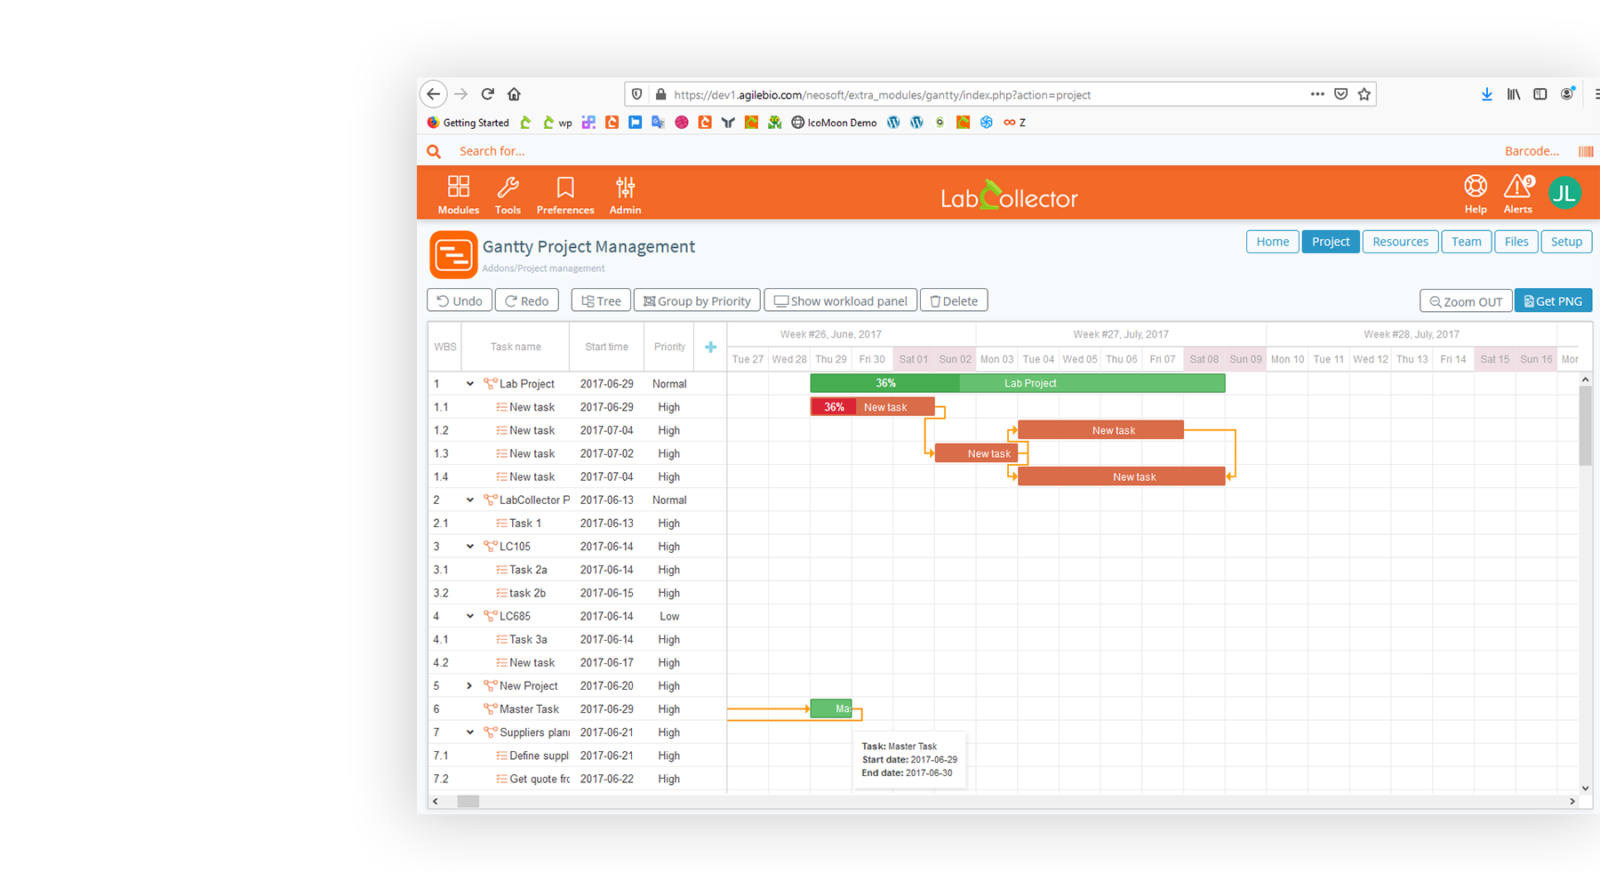The height and width of the screenshot is (872, 1600).
Task: Click the Task name column header
Action: 515,347
